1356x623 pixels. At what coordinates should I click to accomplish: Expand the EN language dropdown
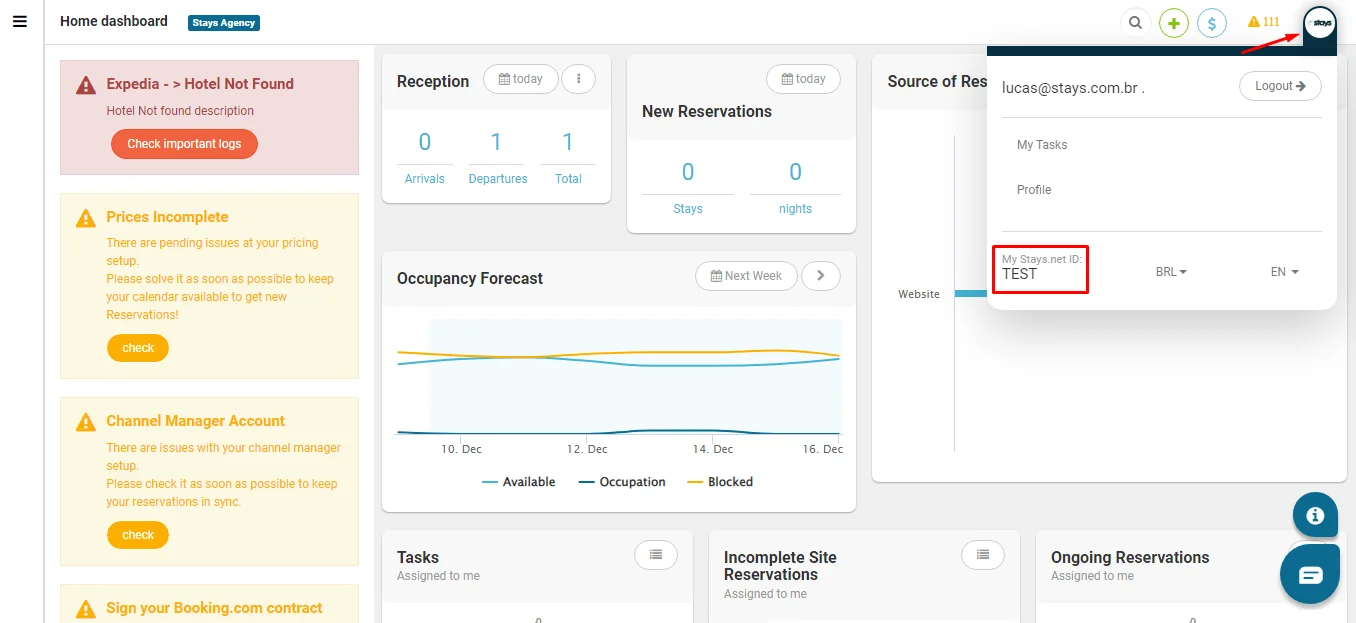click(x=1285, y=272)
